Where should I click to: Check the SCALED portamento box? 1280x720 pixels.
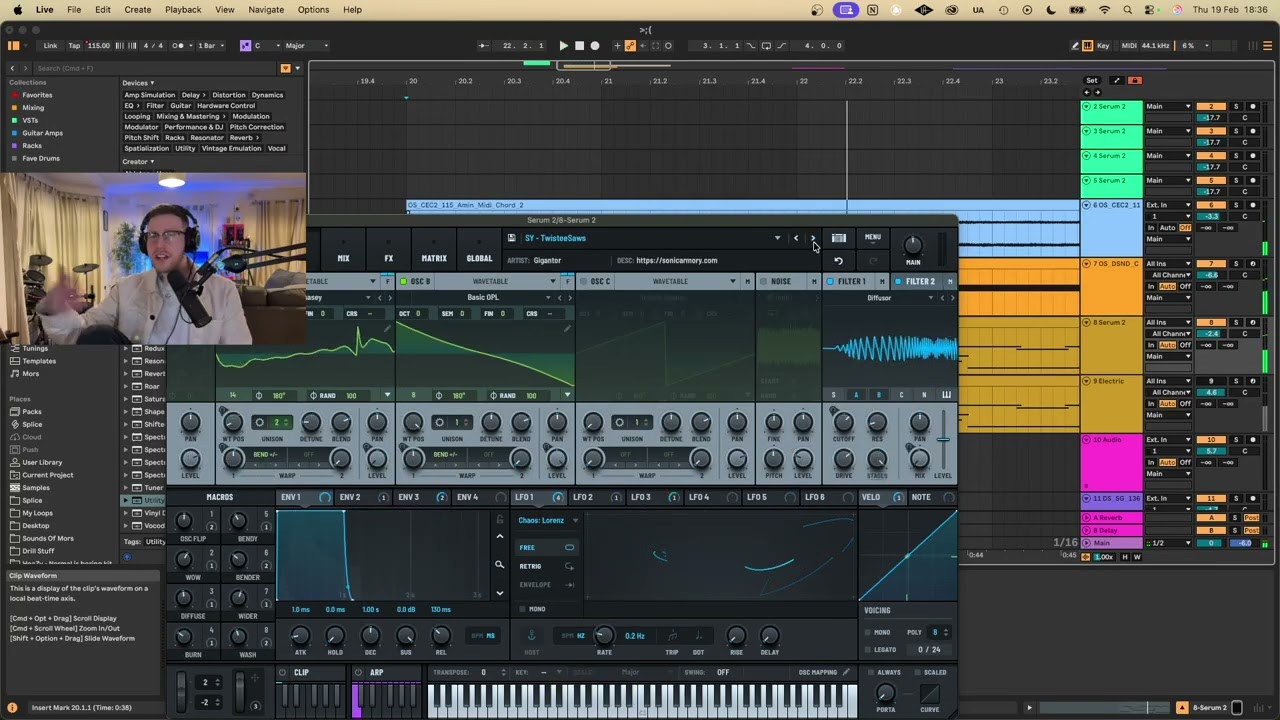point(916,672)
